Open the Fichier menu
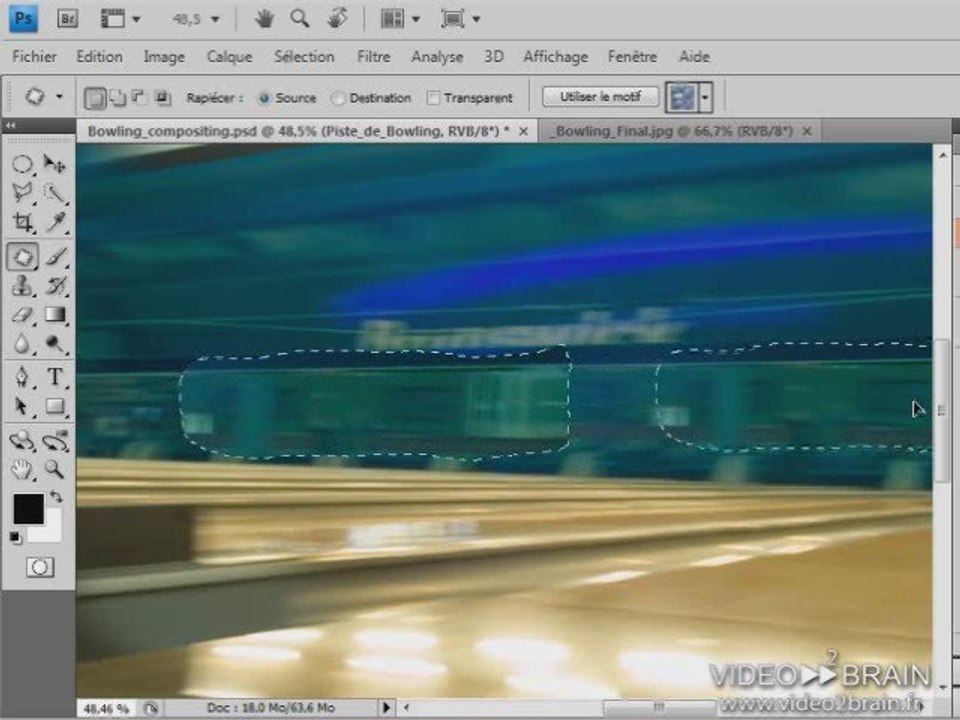 click(34, 57)
